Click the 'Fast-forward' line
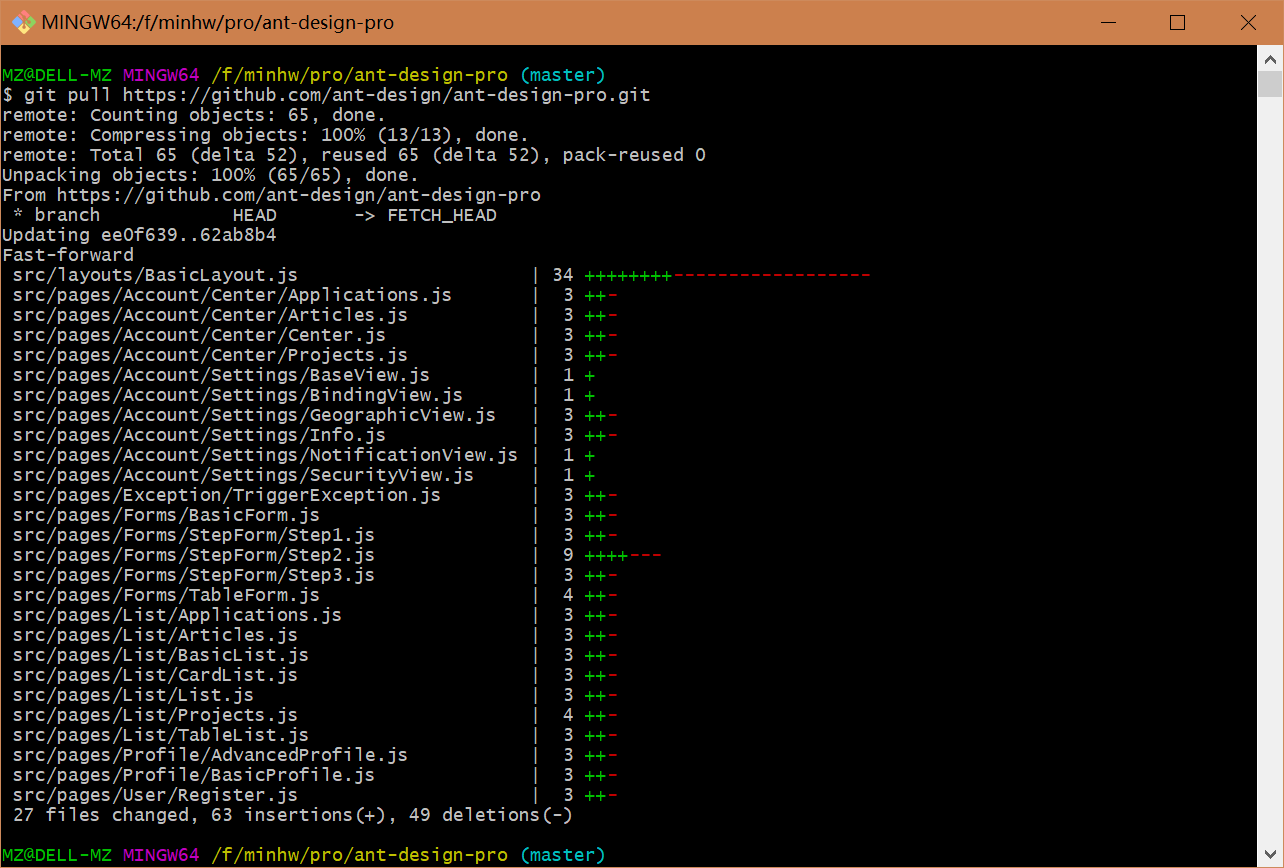The height and width of the screenshot is (868, 1284). 68,255
